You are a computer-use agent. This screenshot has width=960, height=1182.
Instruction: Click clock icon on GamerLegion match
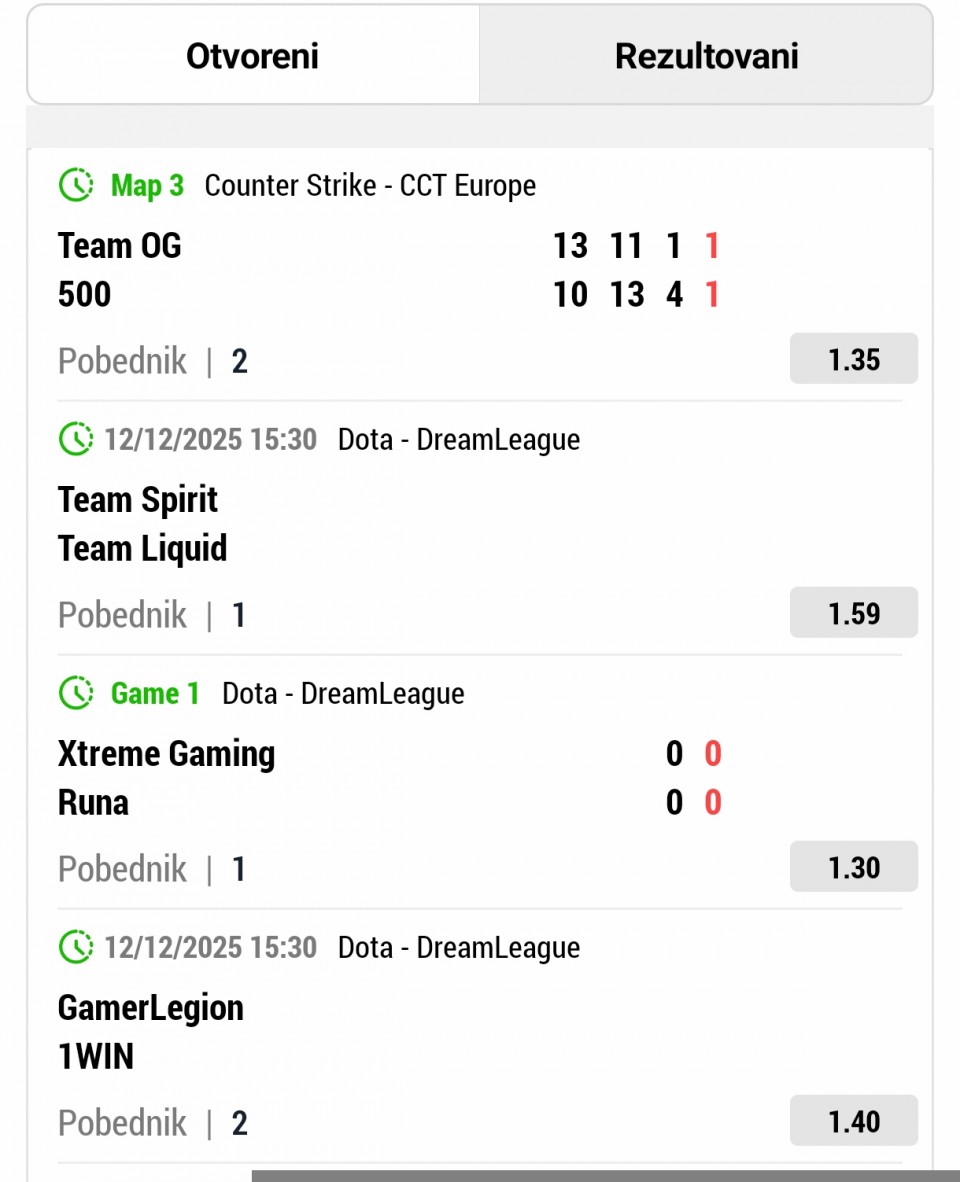click(x=76, y=948)
